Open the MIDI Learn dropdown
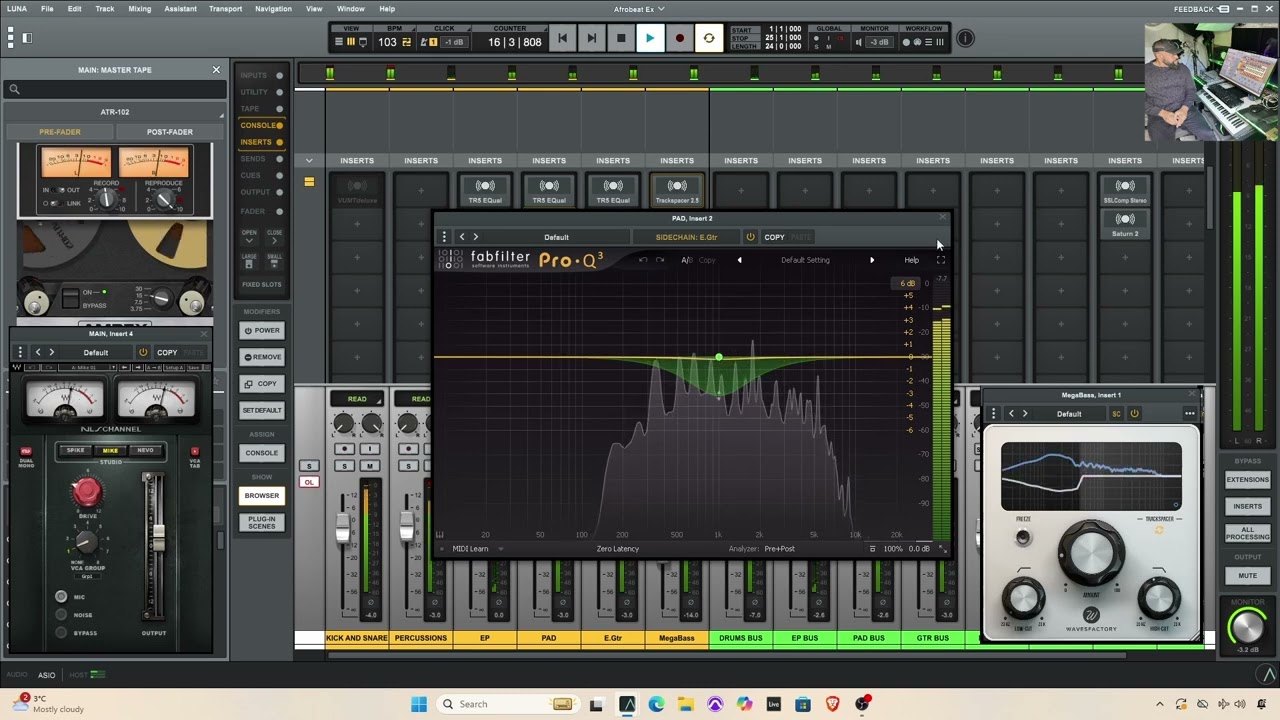This screenshot has height=720, width=1280. [x=477, y=549]
